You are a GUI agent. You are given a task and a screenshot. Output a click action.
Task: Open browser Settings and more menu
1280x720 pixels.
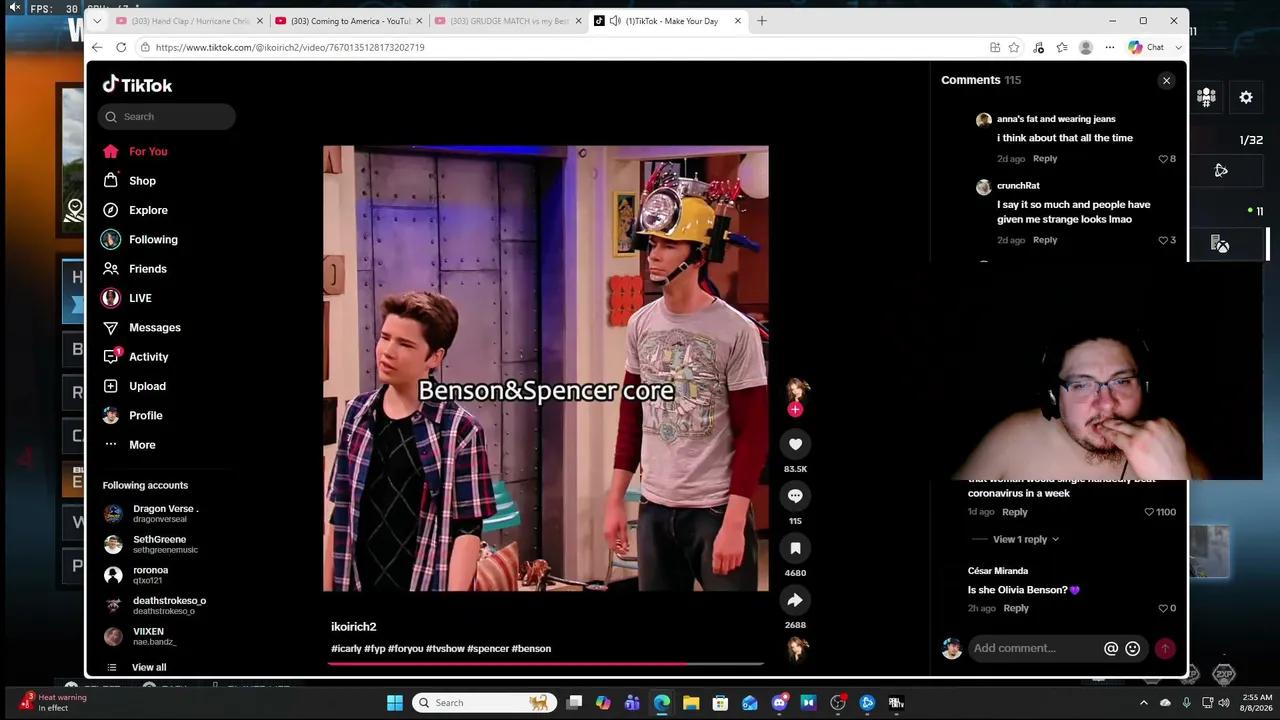click(1110, 47)
